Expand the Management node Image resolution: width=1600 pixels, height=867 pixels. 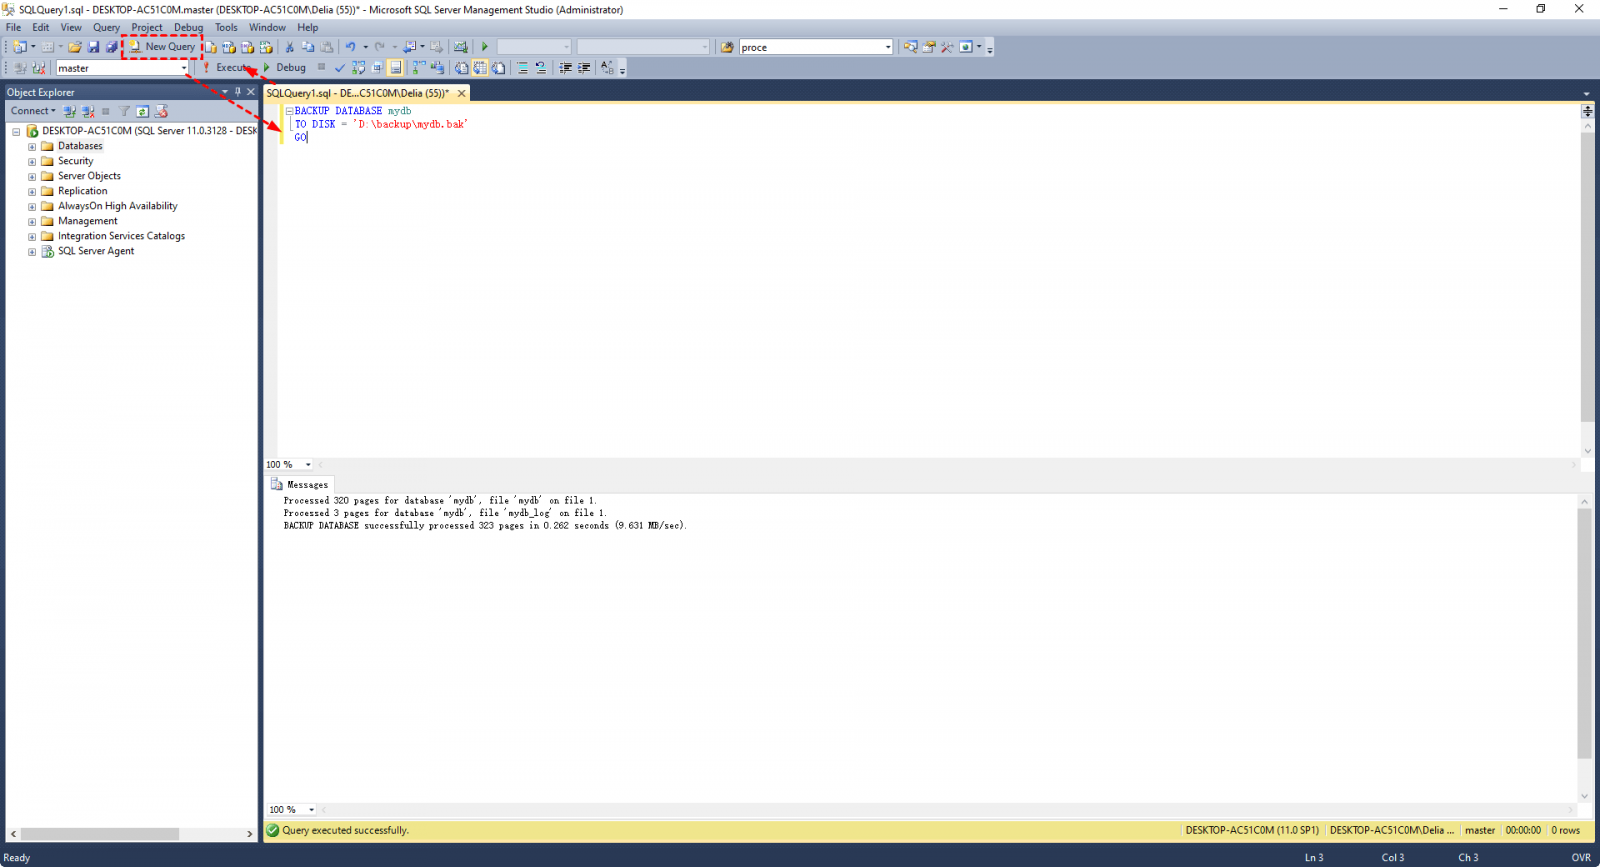click(32, 222)
